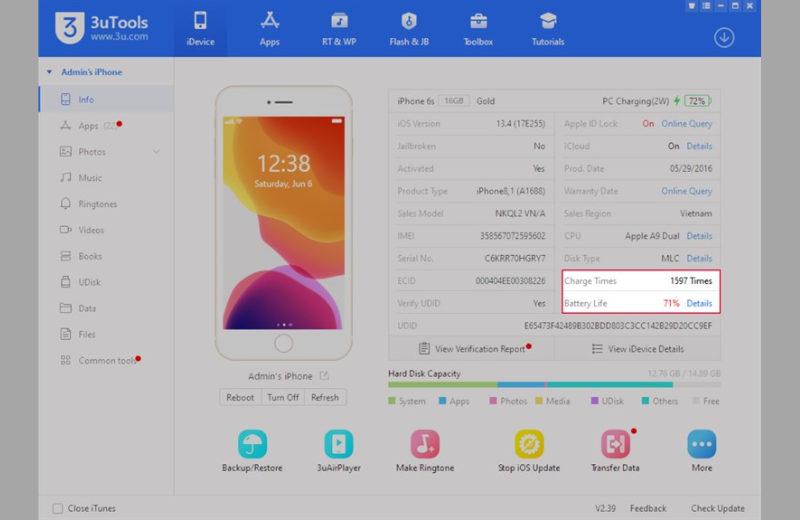Image resolution: width=800 pixels, height=520 pixels.
Task: Open Disk Type Details link
Action: tap(699, 258)
